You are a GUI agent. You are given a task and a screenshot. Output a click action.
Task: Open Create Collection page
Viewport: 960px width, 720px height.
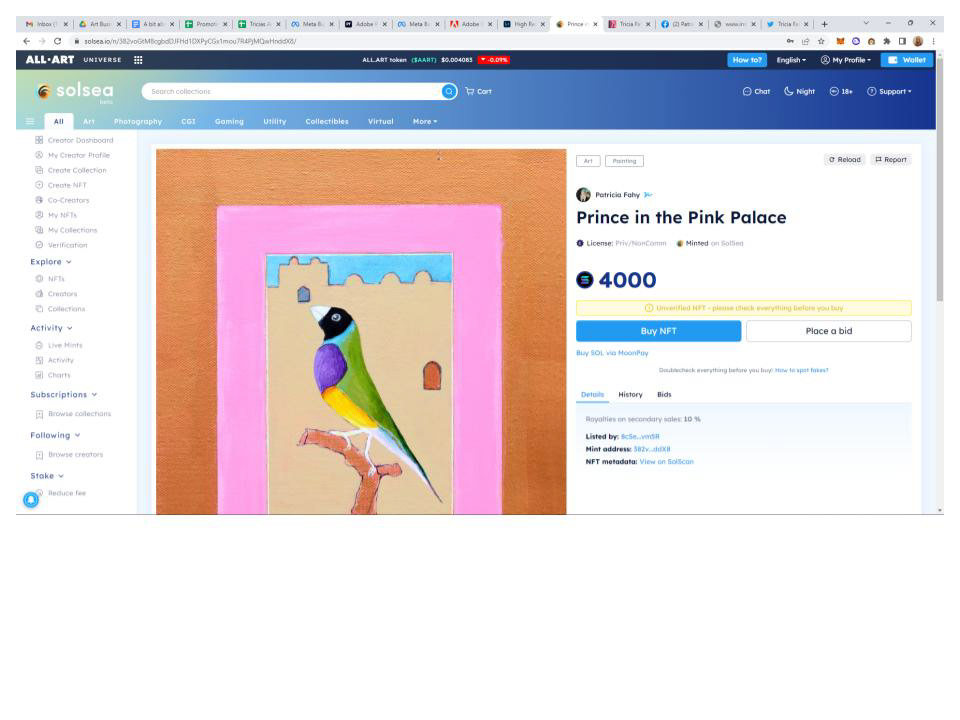[x=70, y=170]
